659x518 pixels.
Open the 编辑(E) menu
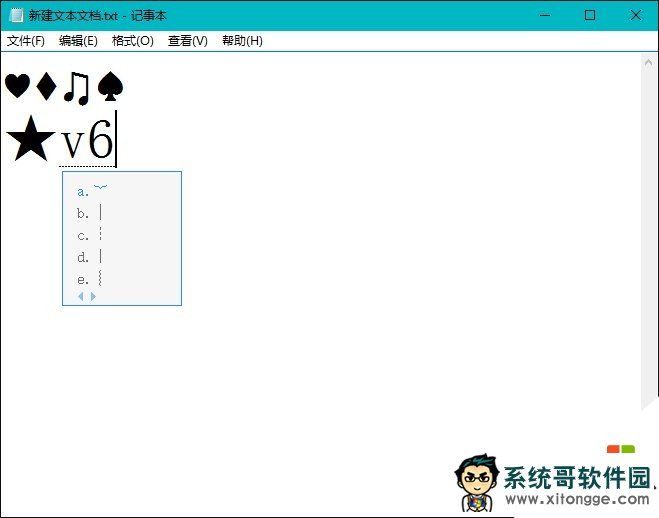tap(78, 41)
